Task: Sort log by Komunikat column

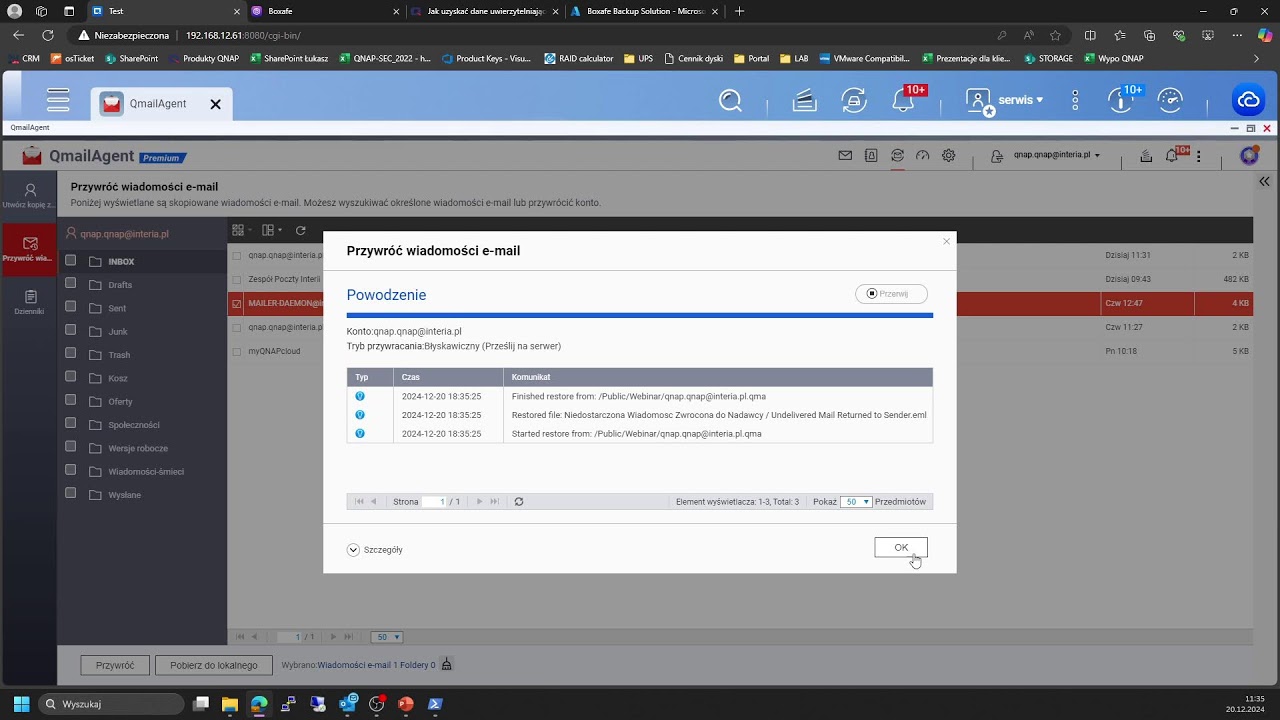Action: pyautogui.click(x=718, y=377)
